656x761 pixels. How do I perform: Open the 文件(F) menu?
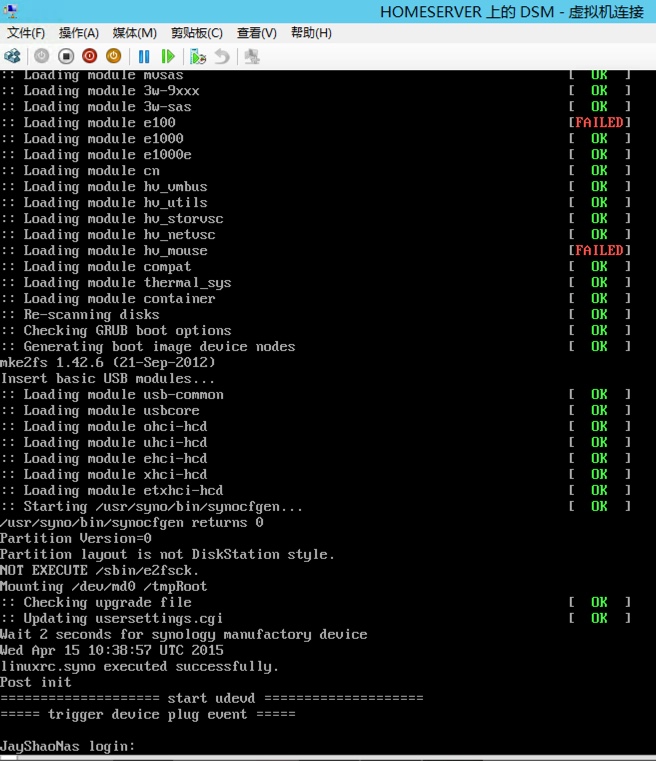click(x=26, y=33)
